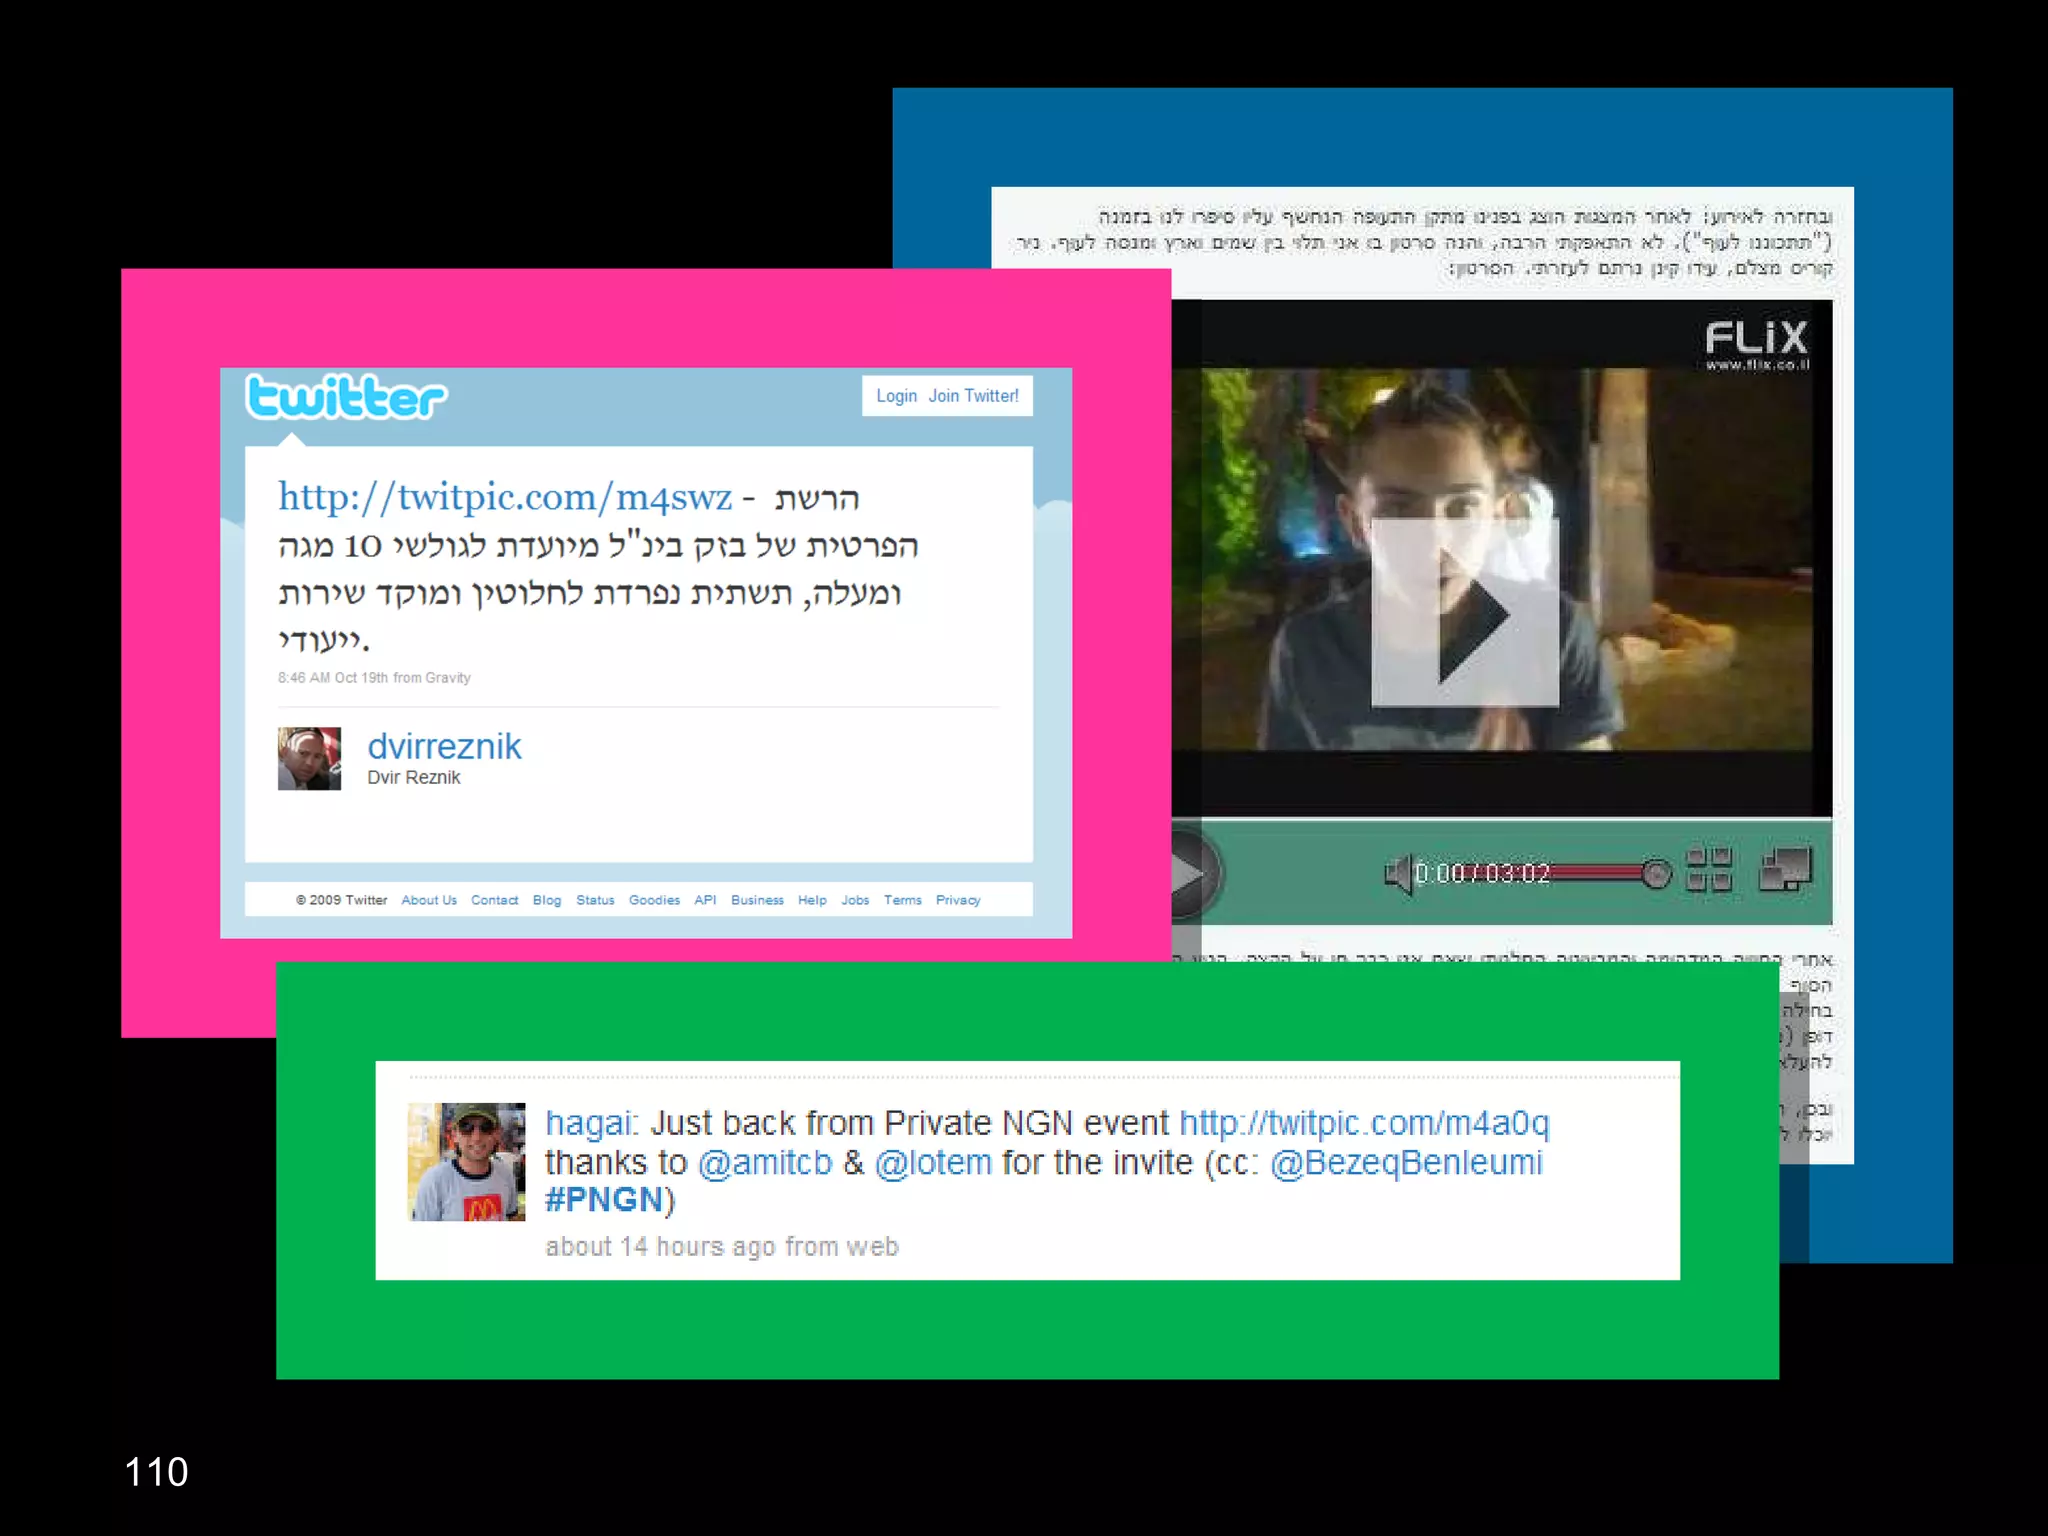Open dvirreznik username link
Viewport: 2048px width, 1536px height.
444,746
